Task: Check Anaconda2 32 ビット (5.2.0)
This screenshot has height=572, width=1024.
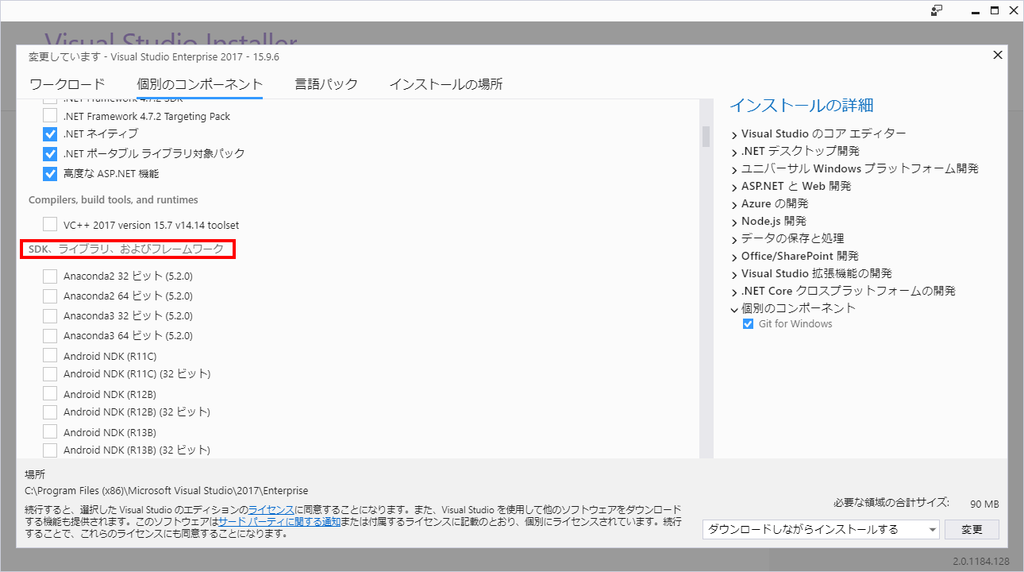Action: [x=50, y=276]
